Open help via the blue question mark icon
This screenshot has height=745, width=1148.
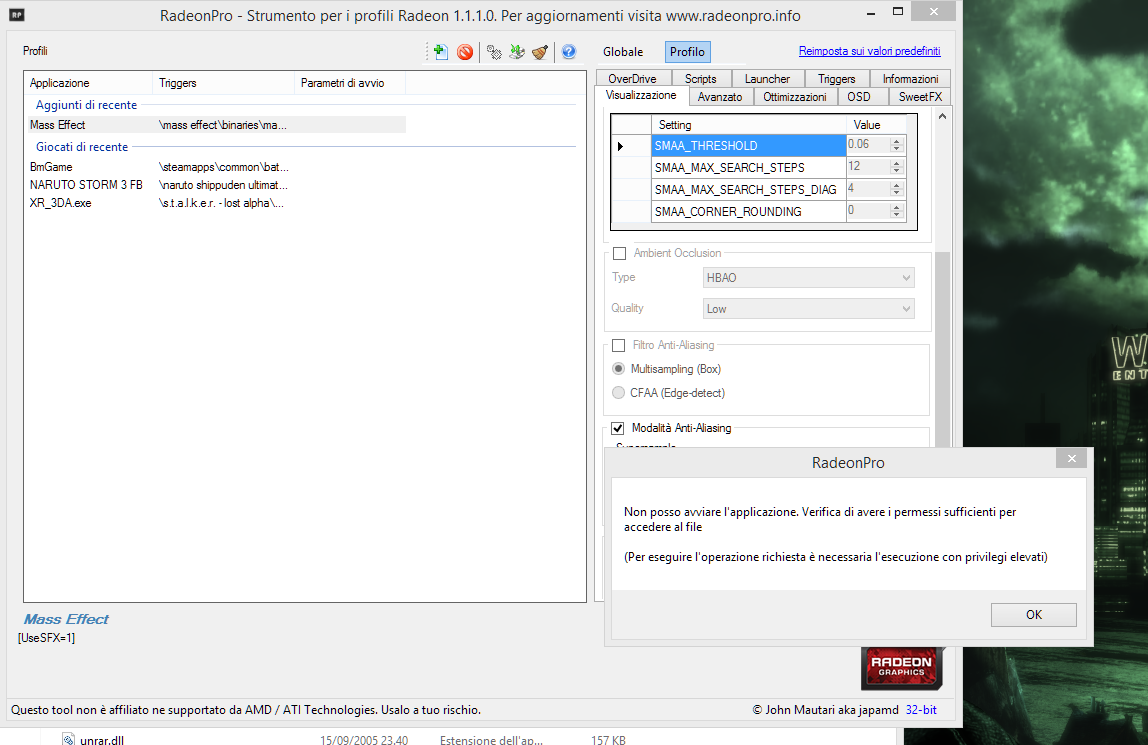coord(569,51)
